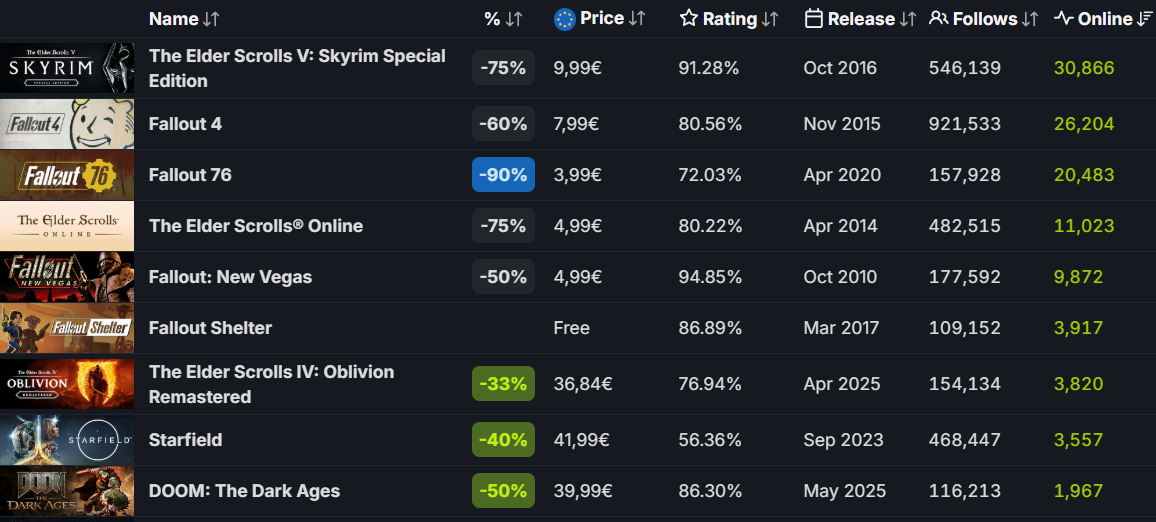Sort by Name column arrows

pos(211,19)
